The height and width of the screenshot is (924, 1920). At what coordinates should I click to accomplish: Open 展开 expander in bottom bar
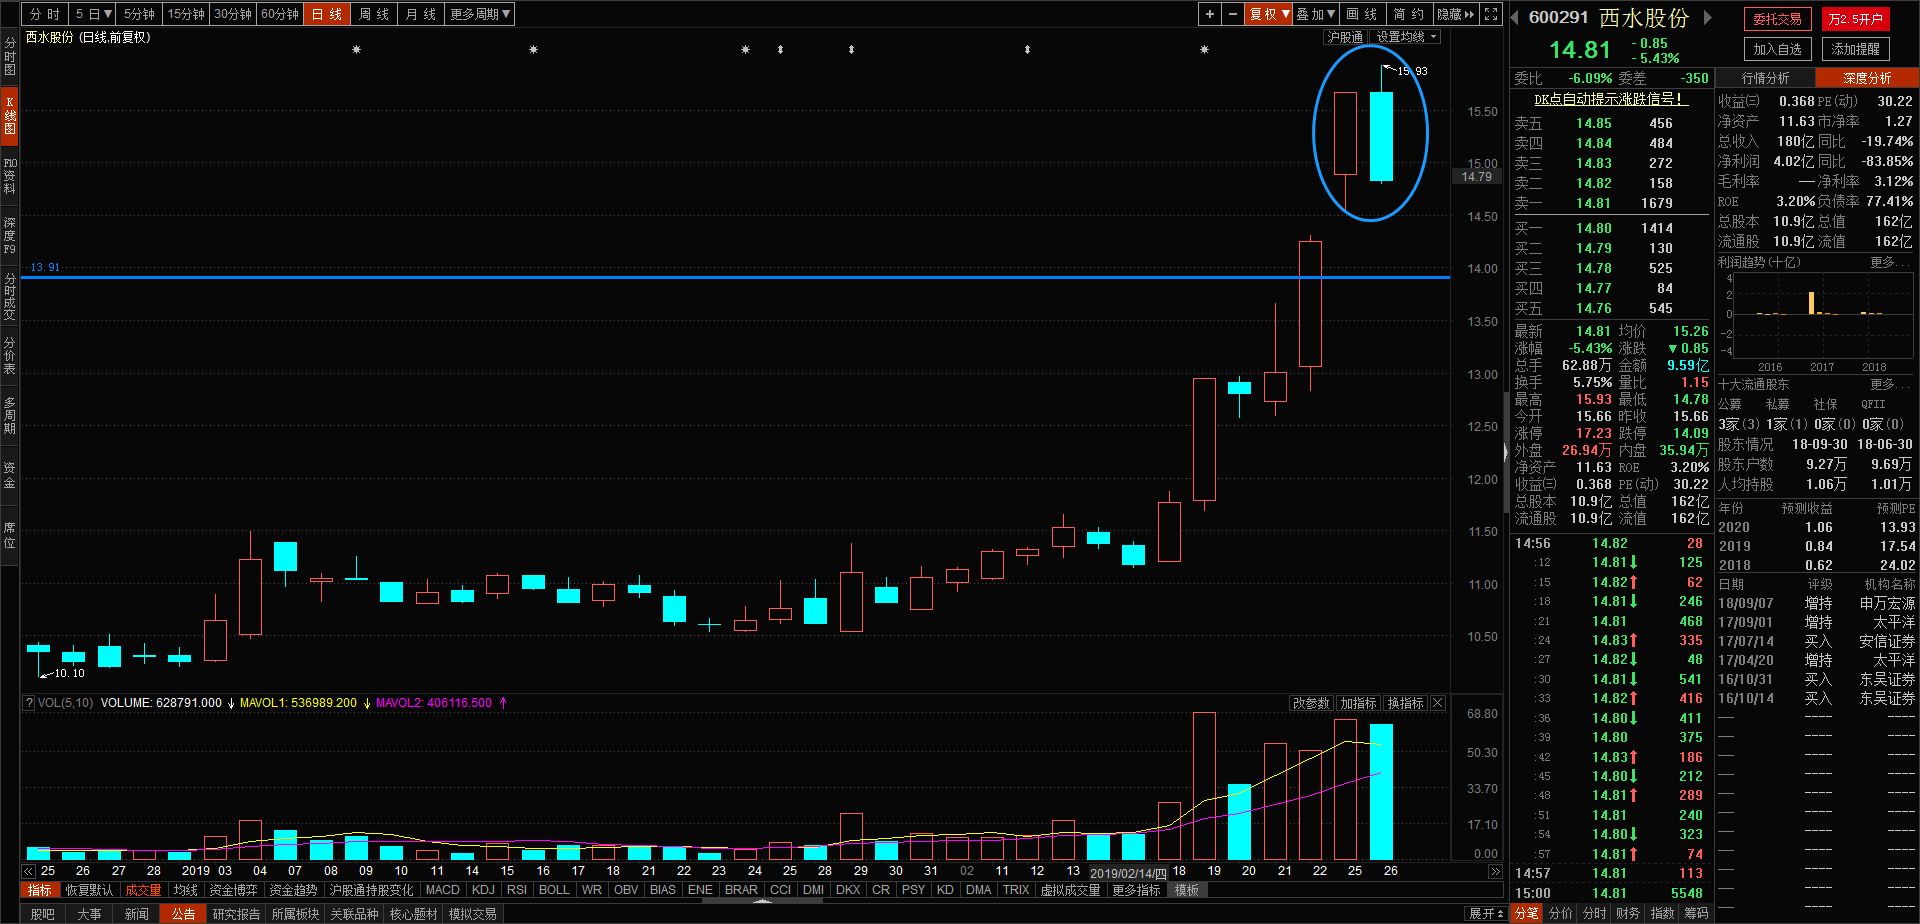[1486, 914]
